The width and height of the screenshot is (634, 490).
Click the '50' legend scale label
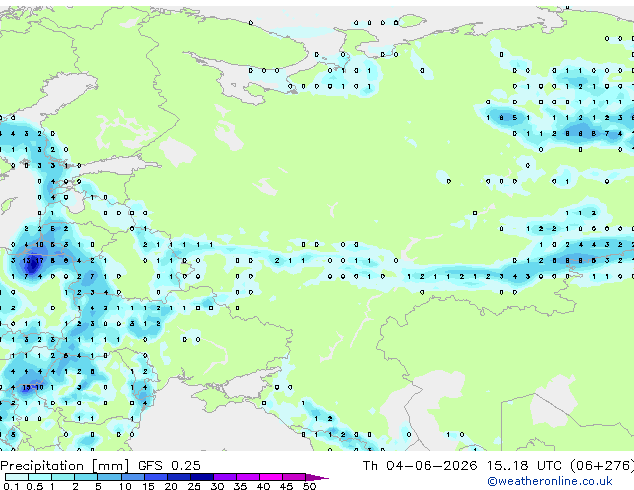310,486
